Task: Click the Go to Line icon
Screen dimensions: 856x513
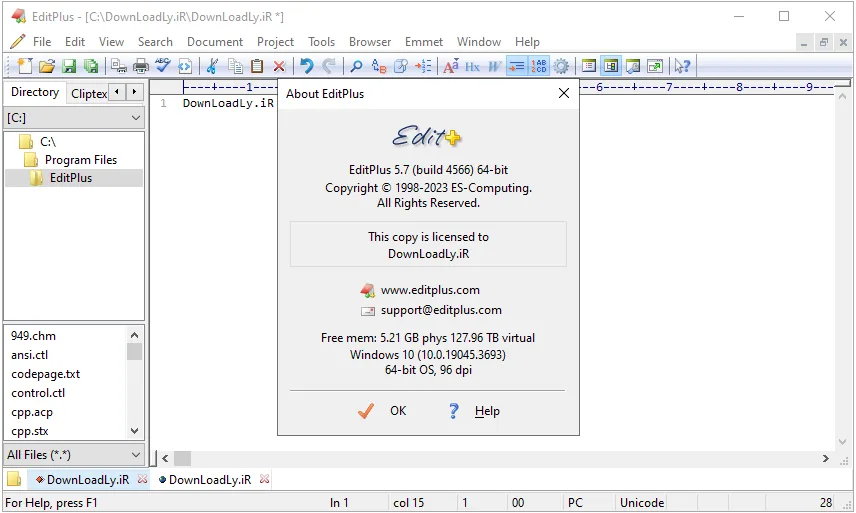Action: (x=423, y=66)
